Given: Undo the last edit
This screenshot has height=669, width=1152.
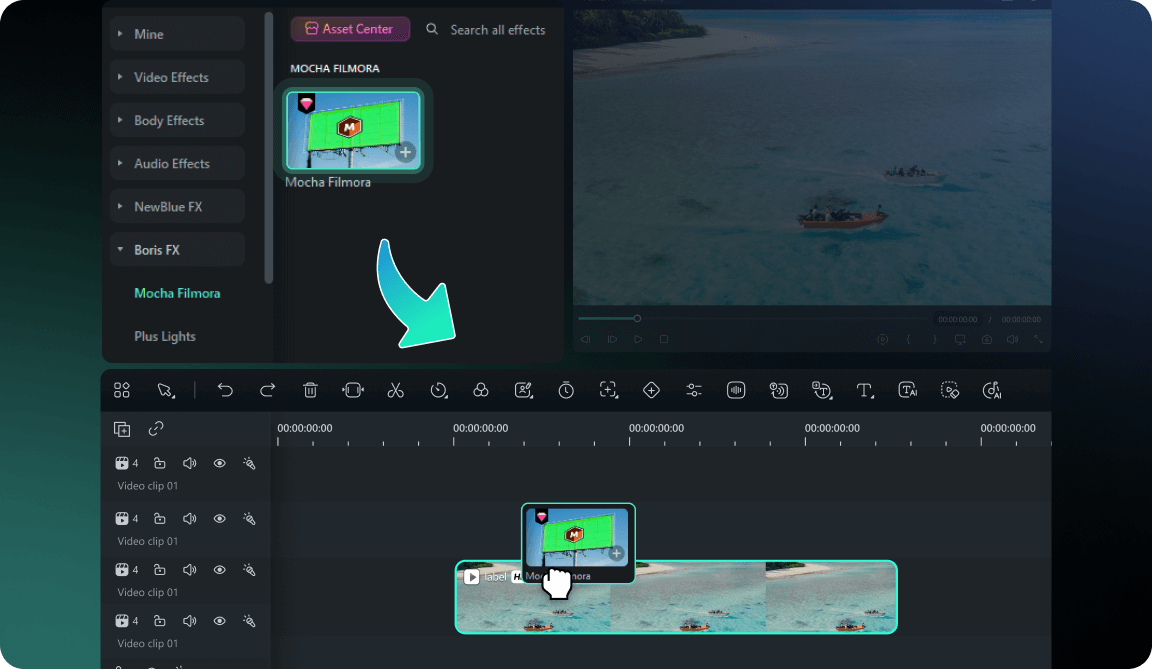Looking at the screenshot, I should (x=225, y=391).
